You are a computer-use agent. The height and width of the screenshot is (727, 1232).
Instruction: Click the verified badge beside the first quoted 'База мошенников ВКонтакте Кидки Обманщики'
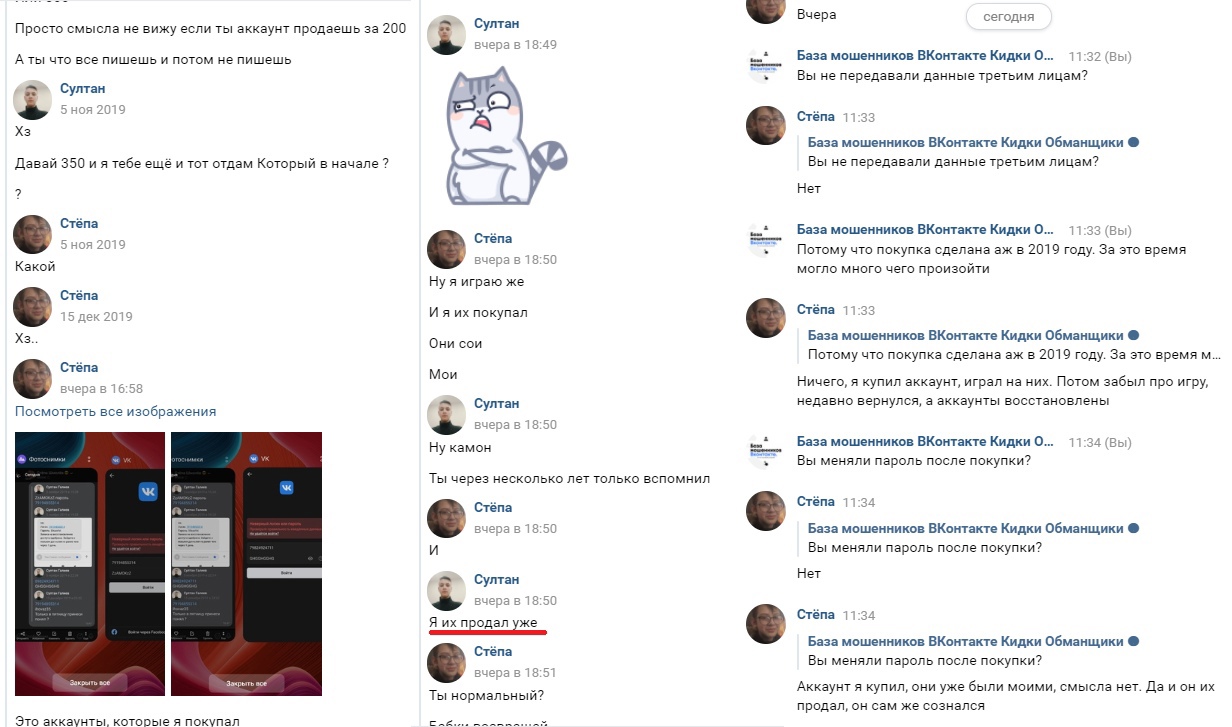pos(1134,142)
